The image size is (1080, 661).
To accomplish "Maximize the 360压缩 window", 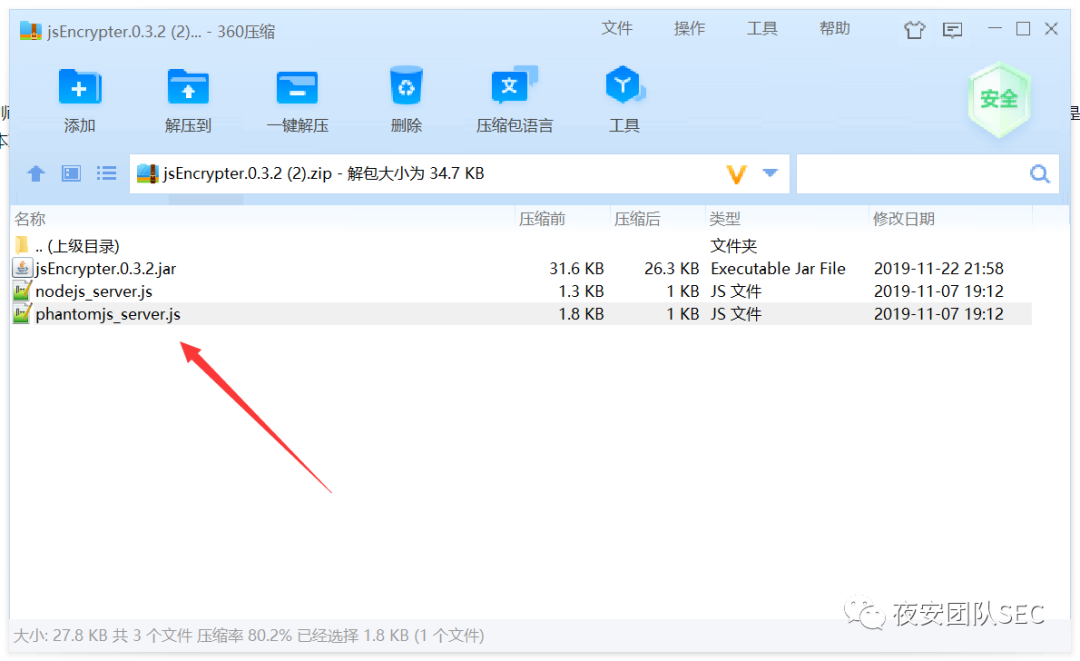I will [x=1023, y=28].
